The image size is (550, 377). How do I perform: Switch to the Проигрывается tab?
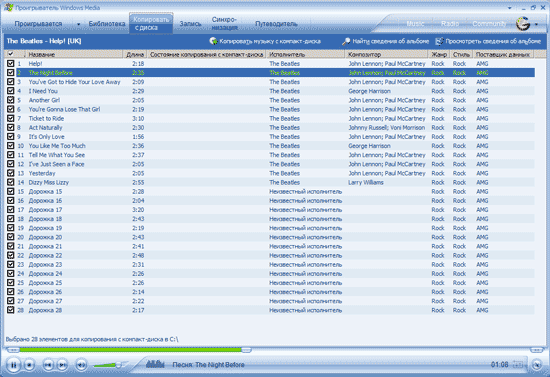[38, 24]
